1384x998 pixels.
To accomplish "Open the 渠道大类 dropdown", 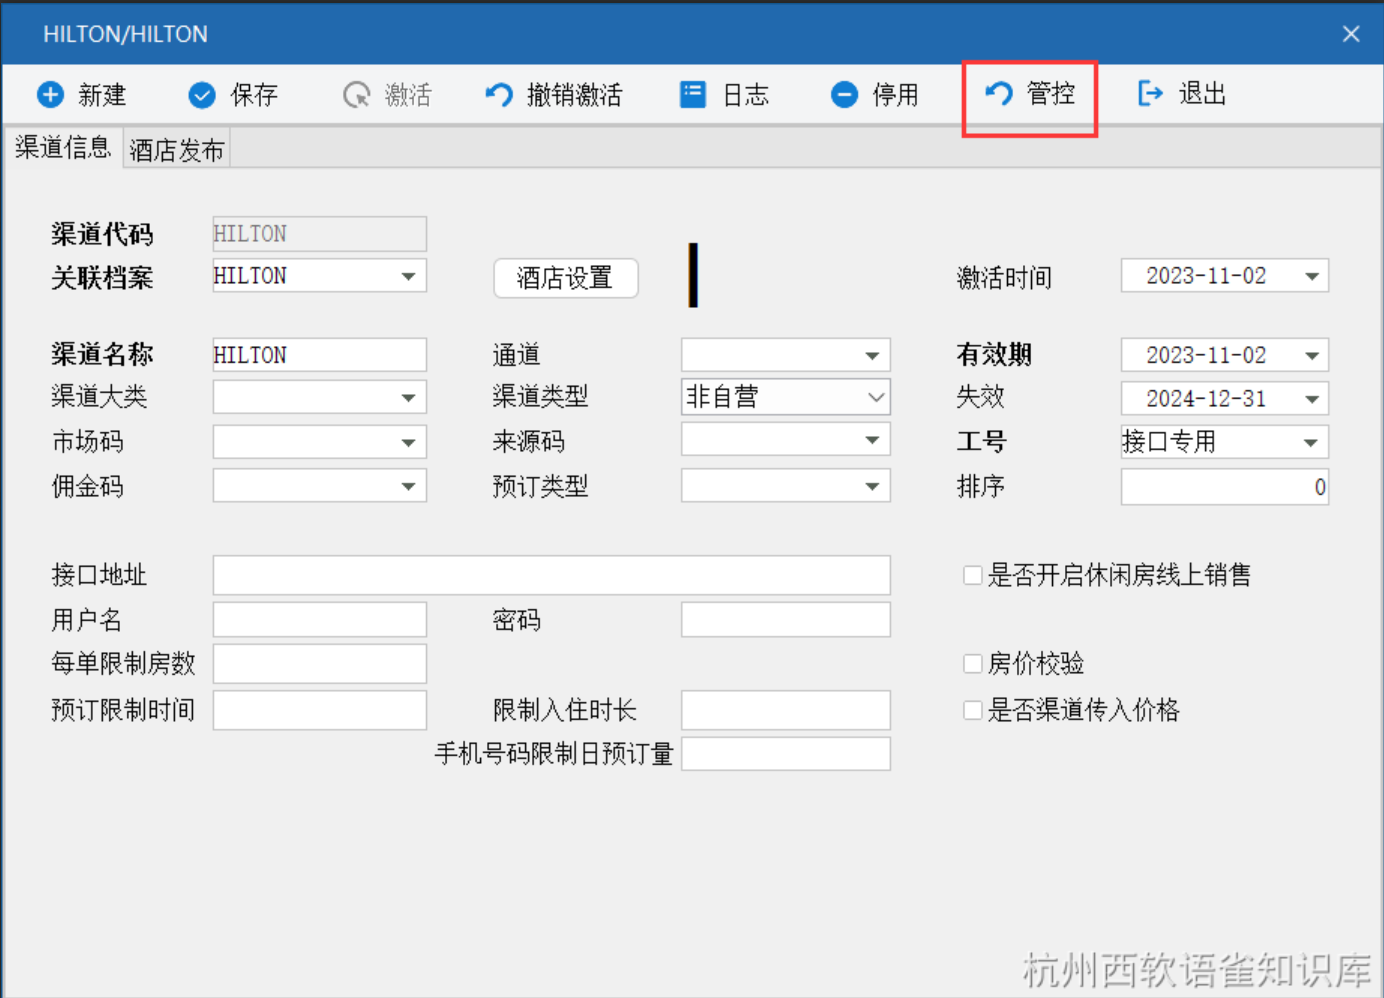I will point(408,398).
